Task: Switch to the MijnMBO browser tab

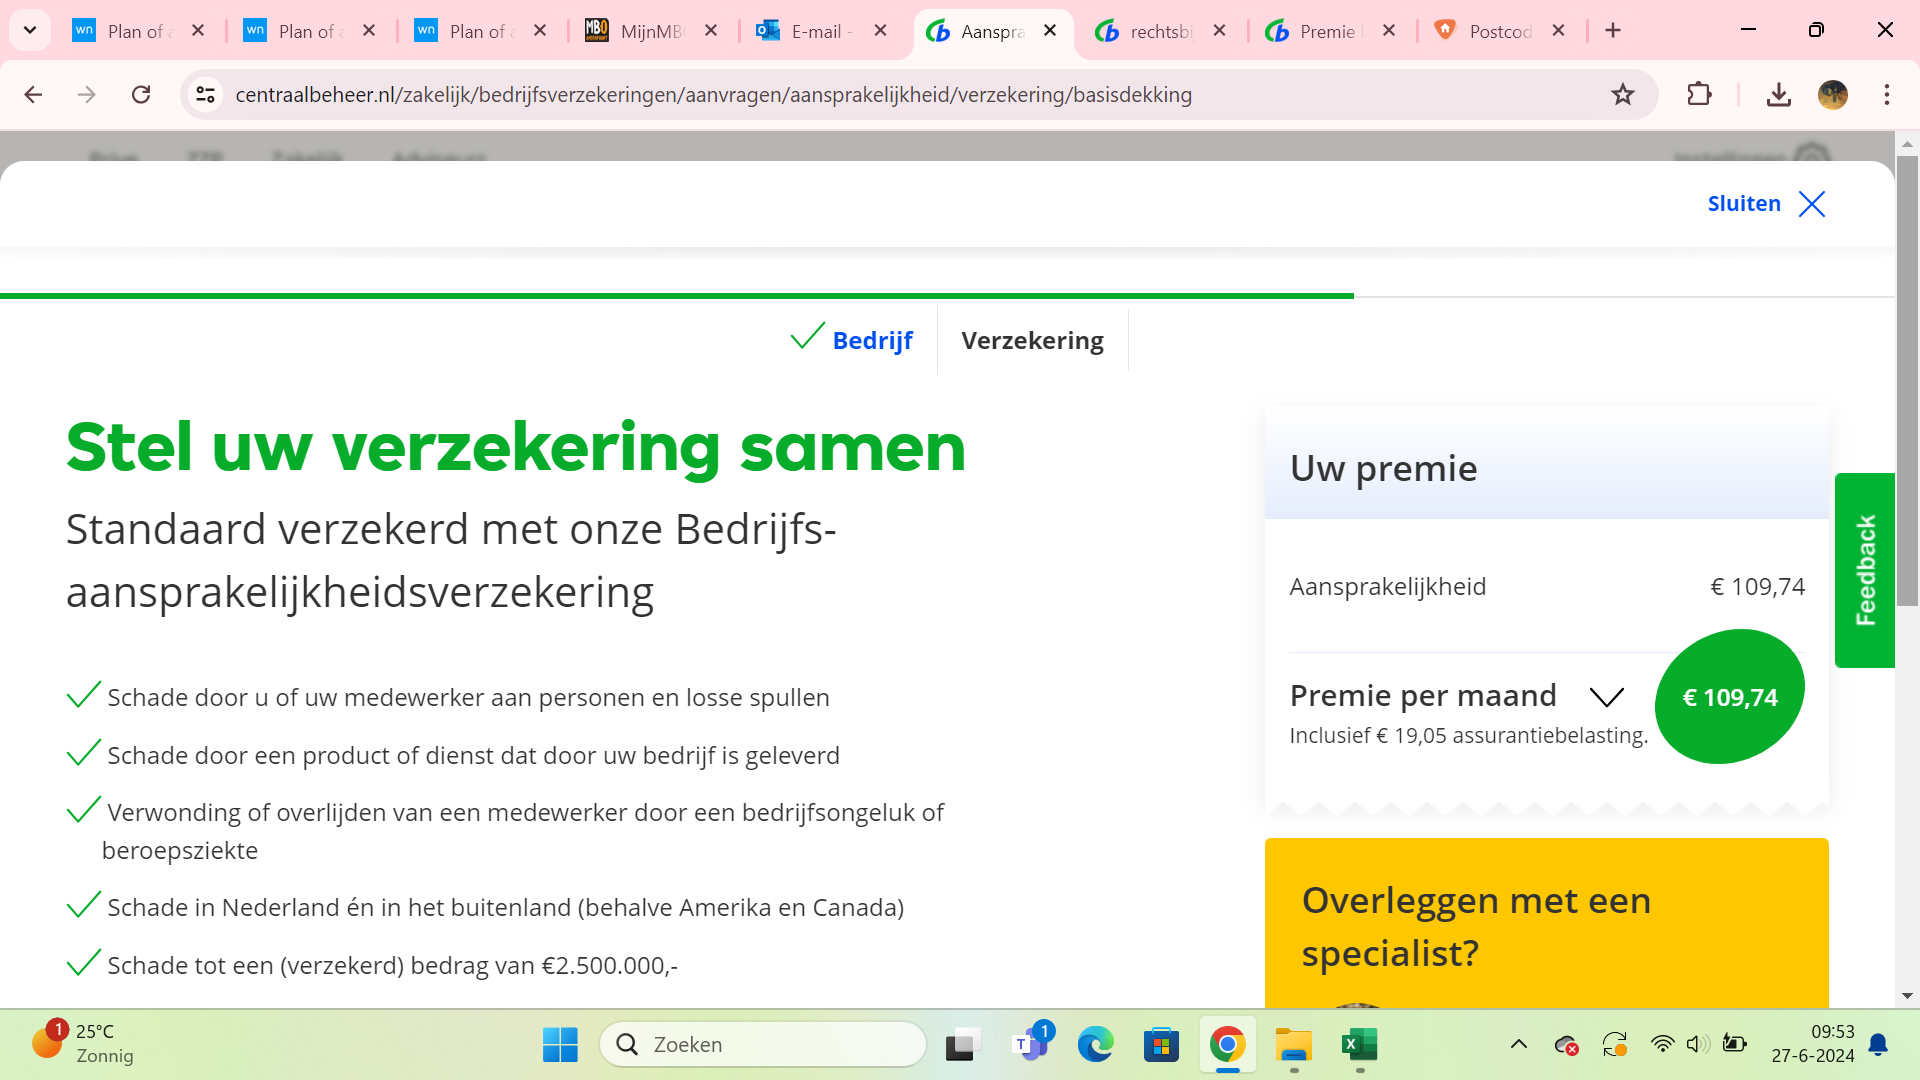Action: 648,31
